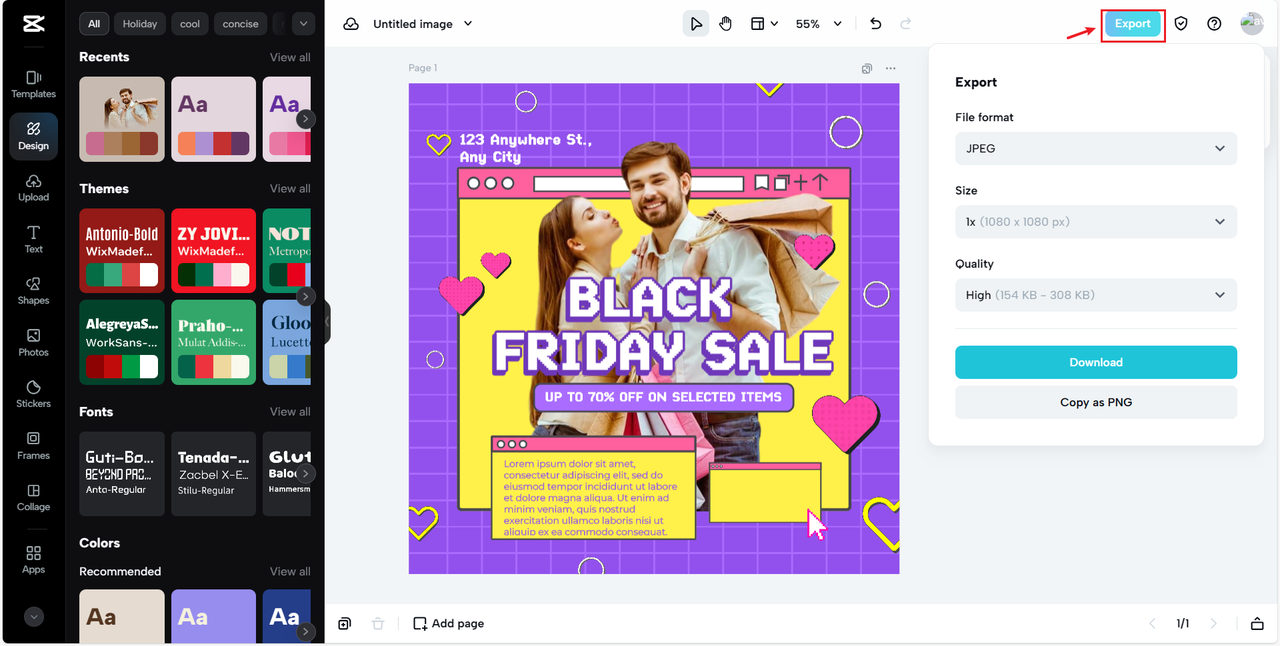Expand the filter tags chevron

coord(303,24)
